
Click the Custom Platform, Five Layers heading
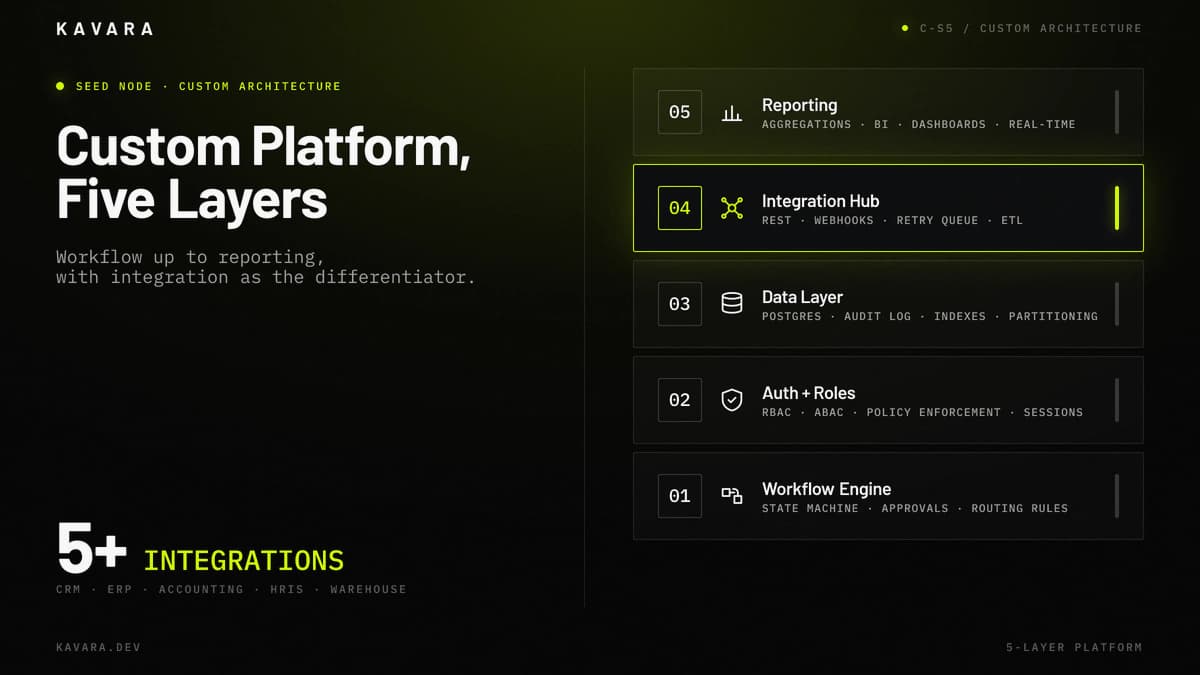point(264,172)
